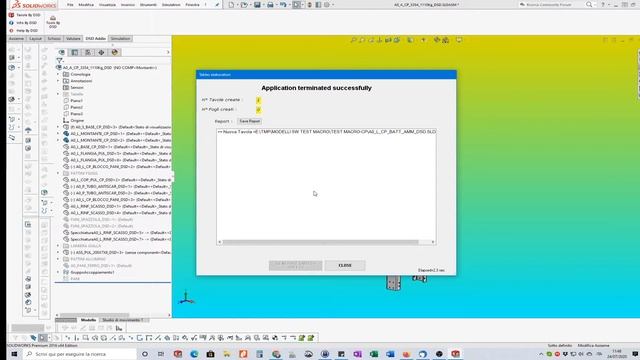
Task: Click the Undo arrow icon
Action: (x=283, y=5)
